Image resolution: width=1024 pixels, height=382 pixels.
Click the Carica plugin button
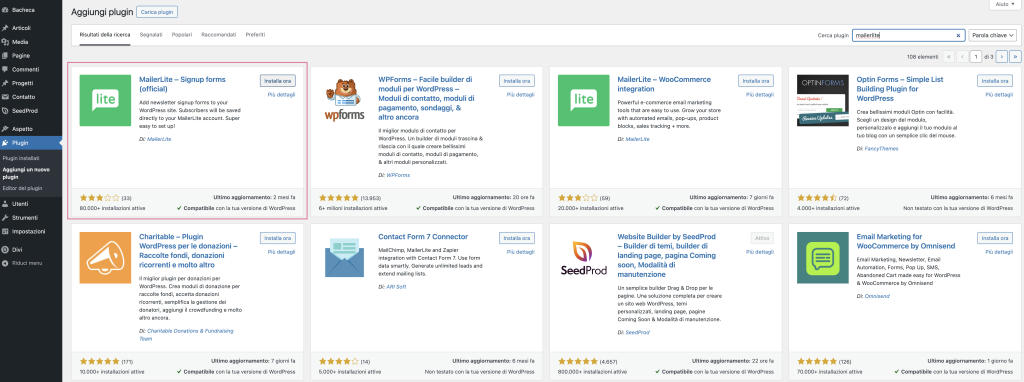click(x=157, y=12)
